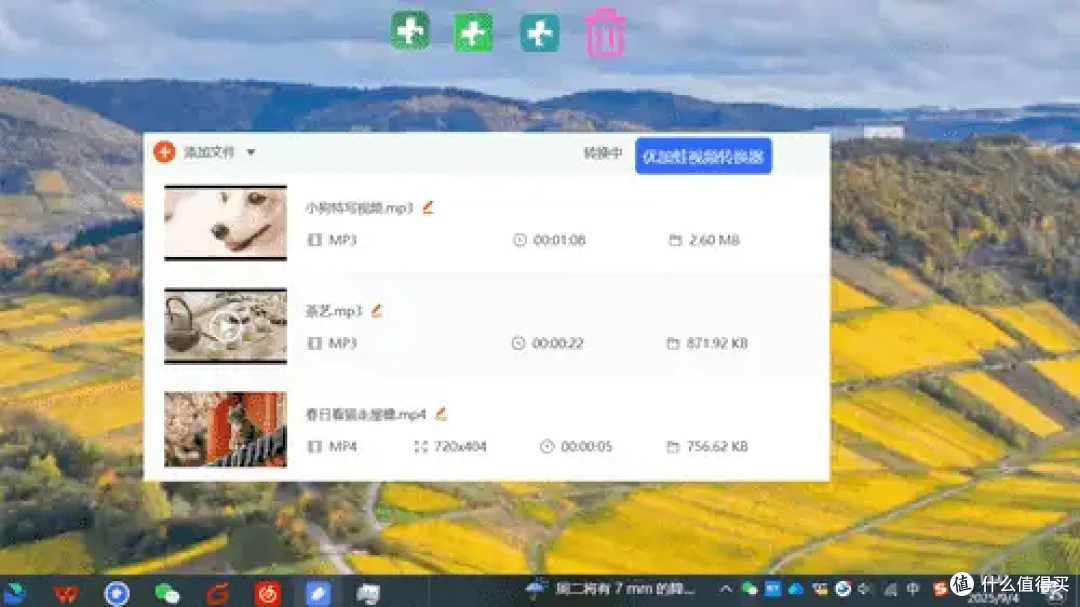Rename the 小狗 mp3 file via pencil icon
Screen dimensions: 1080x607
click(x=428, y=207)
